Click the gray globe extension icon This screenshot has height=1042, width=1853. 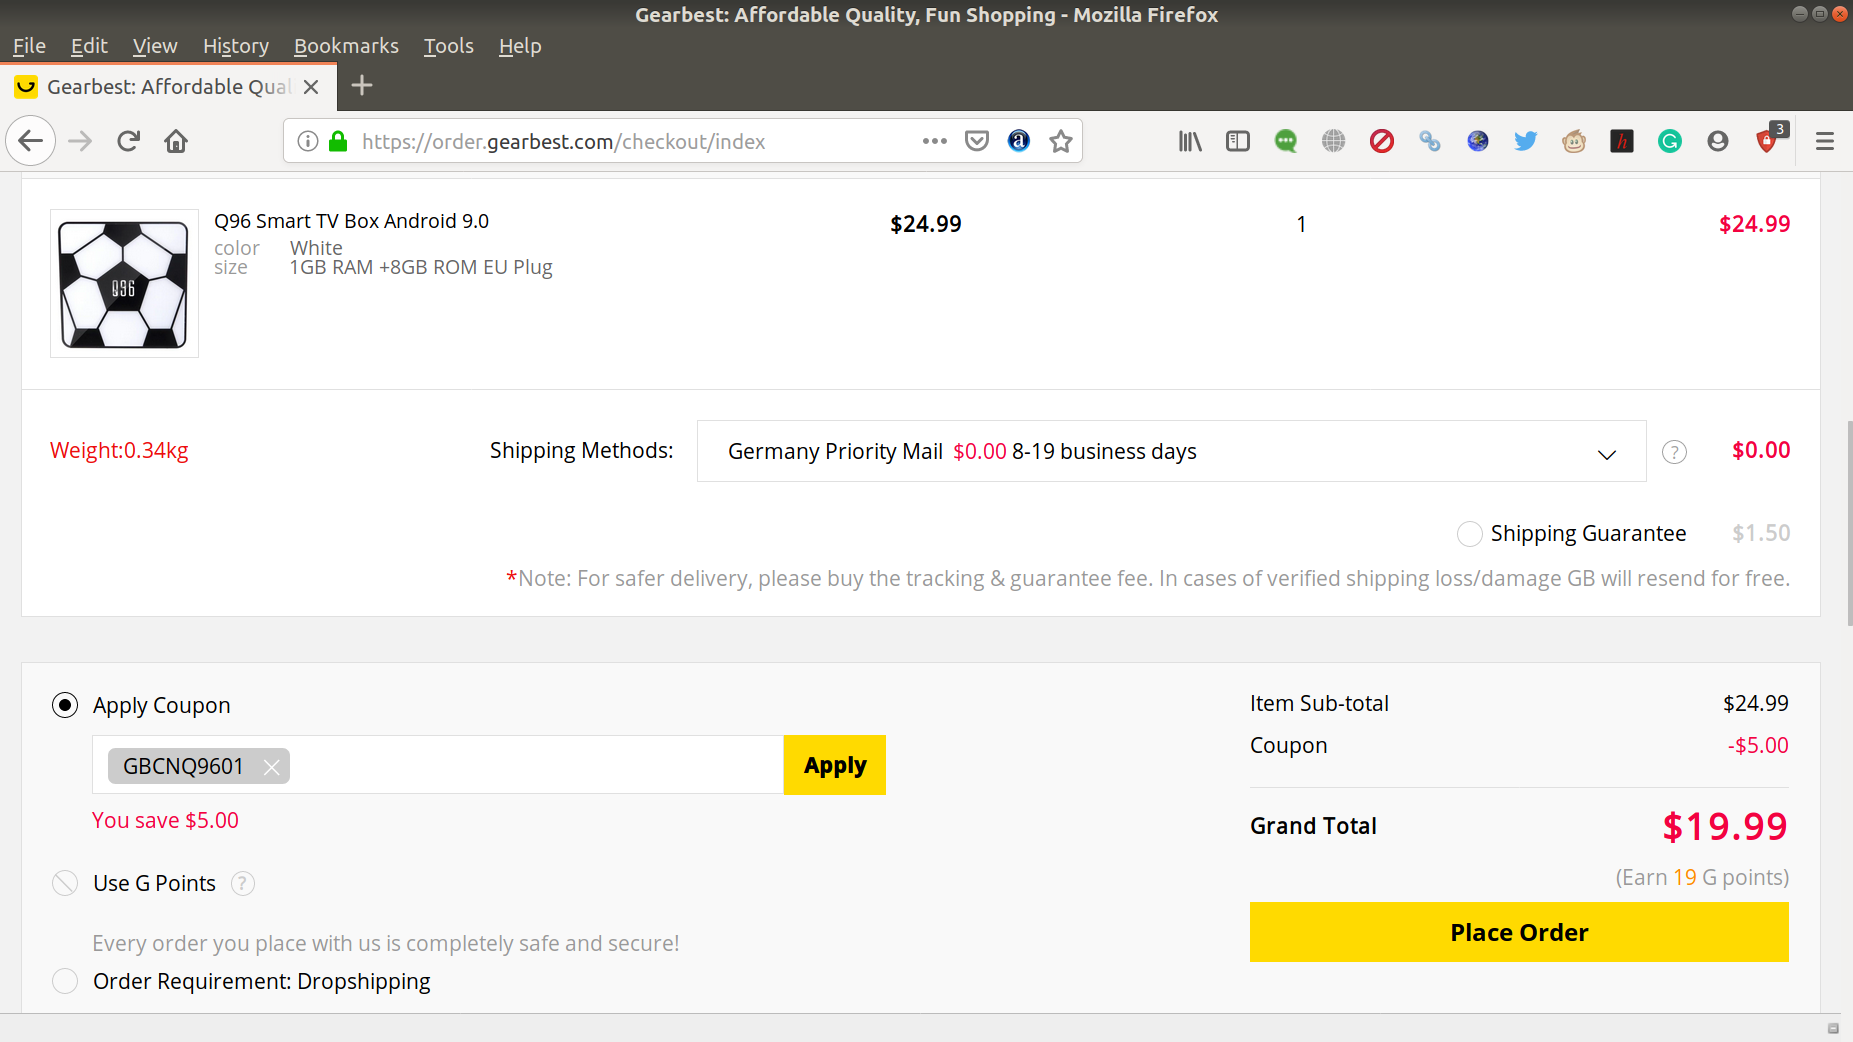click(1334, 141)
